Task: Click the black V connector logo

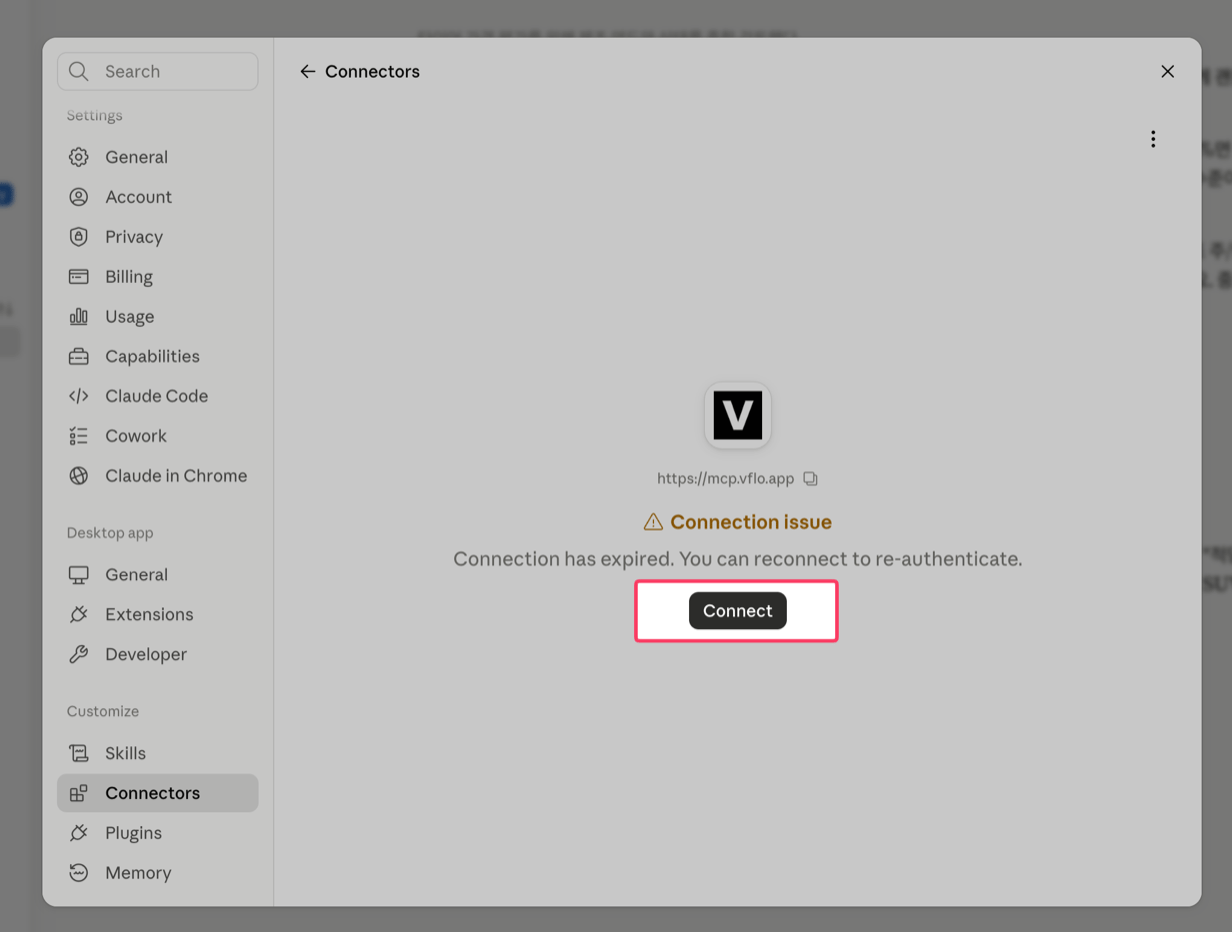Action: [x=738, y=415]
